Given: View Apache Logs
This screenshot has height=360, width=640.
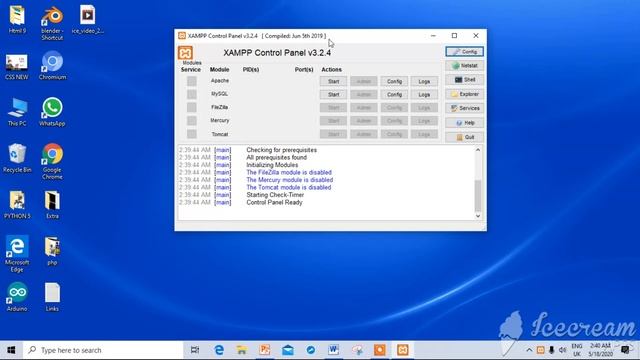Looking at the screenshot, I should (424, 82).
